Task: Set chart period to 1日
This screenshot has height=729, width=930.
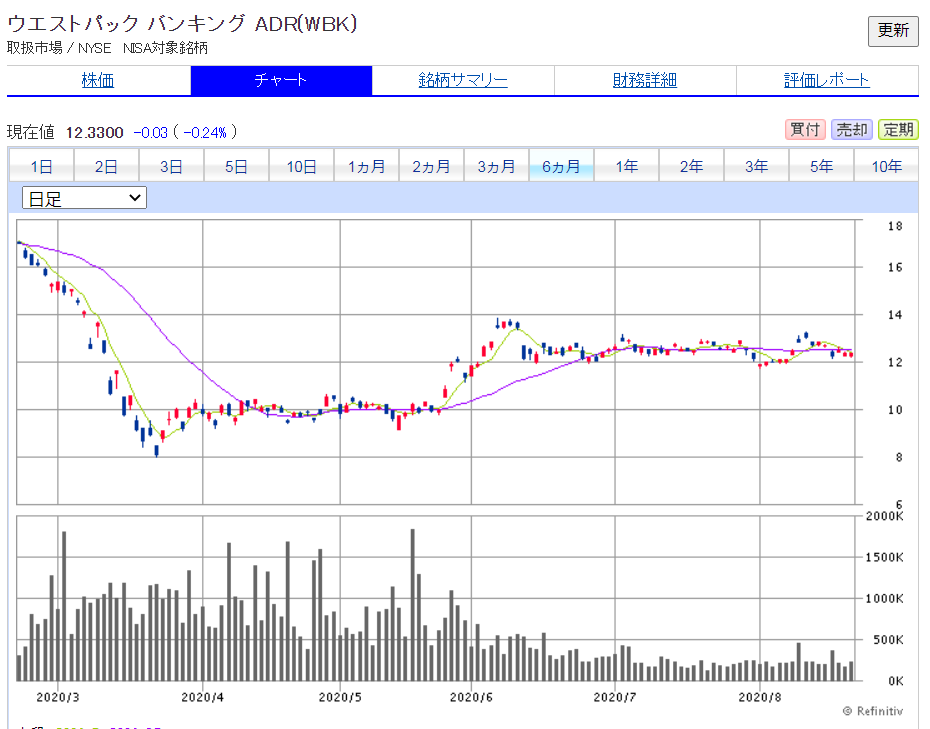Action: point(41,167)
